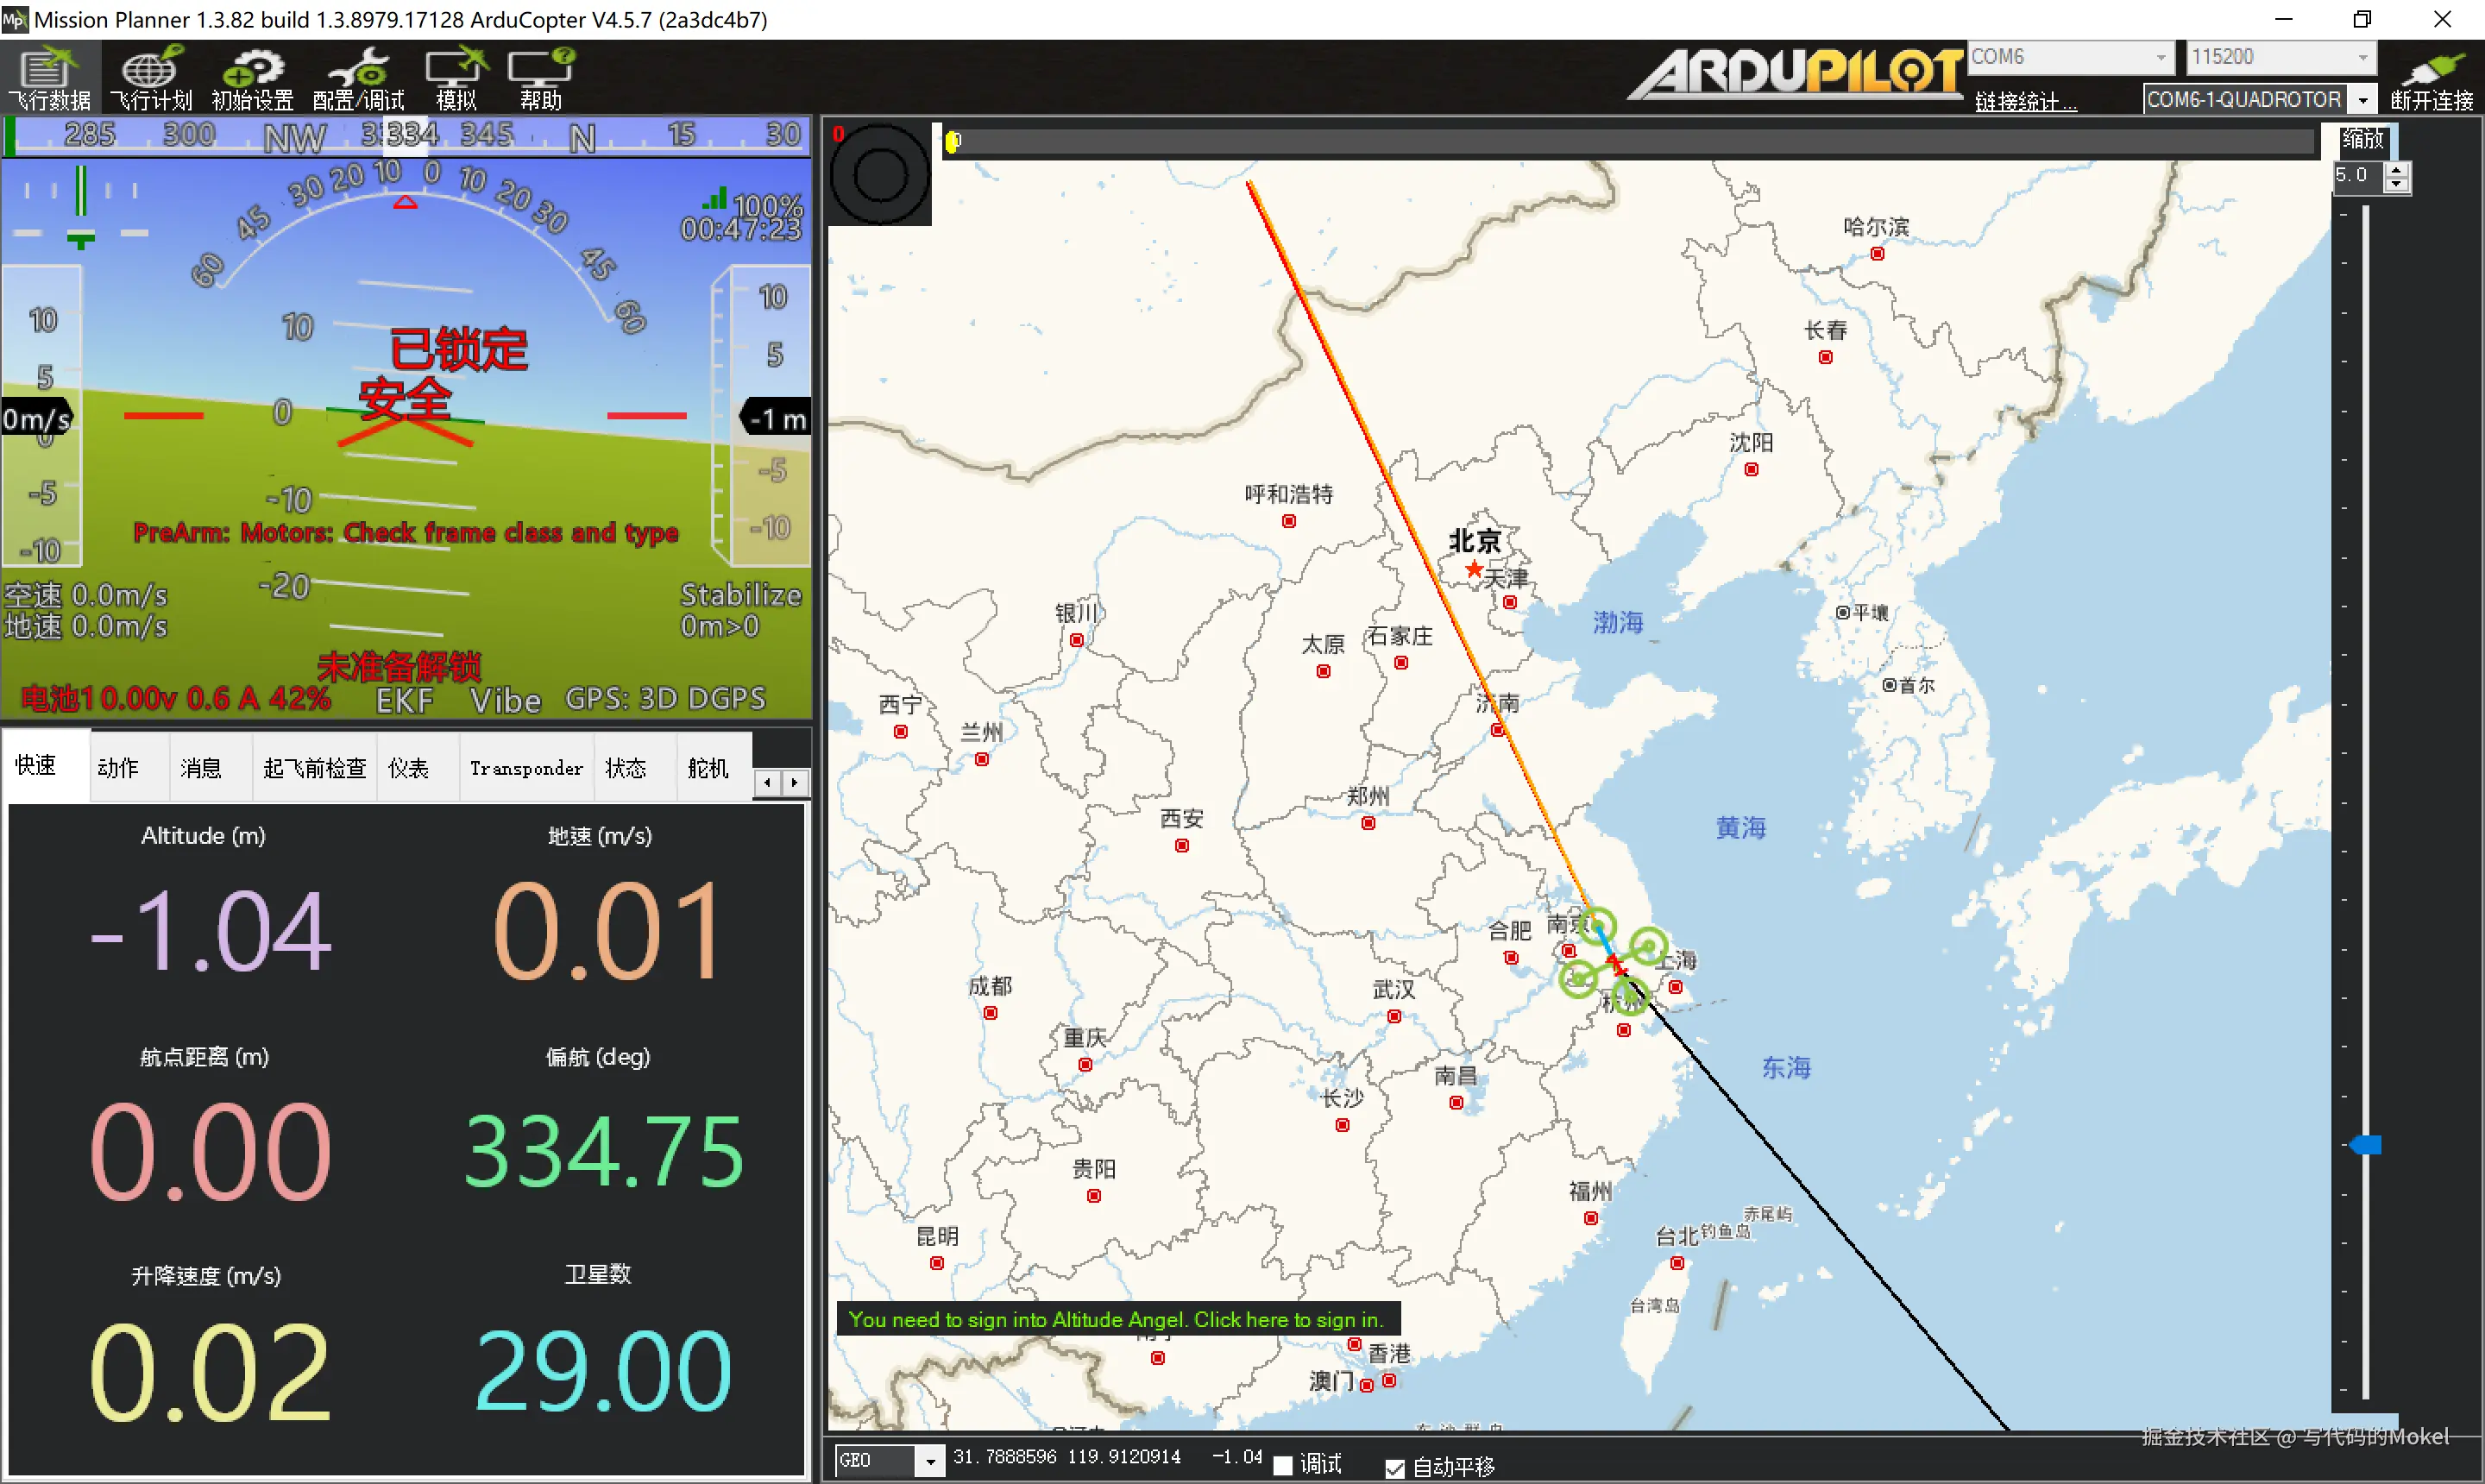The image size is (2485, 1484).
Task: Open the GEO coordinate system dropdown
Action: point(930,1461)
